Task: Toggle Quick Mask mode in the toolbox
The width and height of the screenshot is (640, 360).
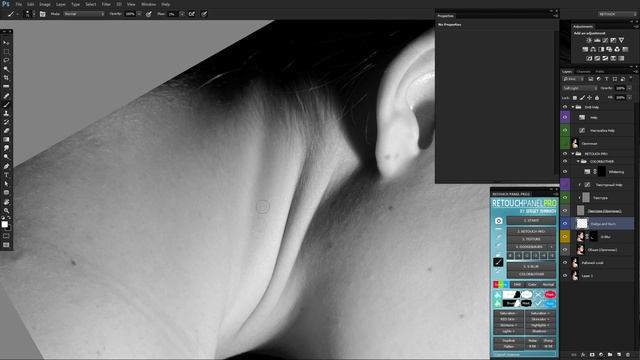Action: [6, 236]
